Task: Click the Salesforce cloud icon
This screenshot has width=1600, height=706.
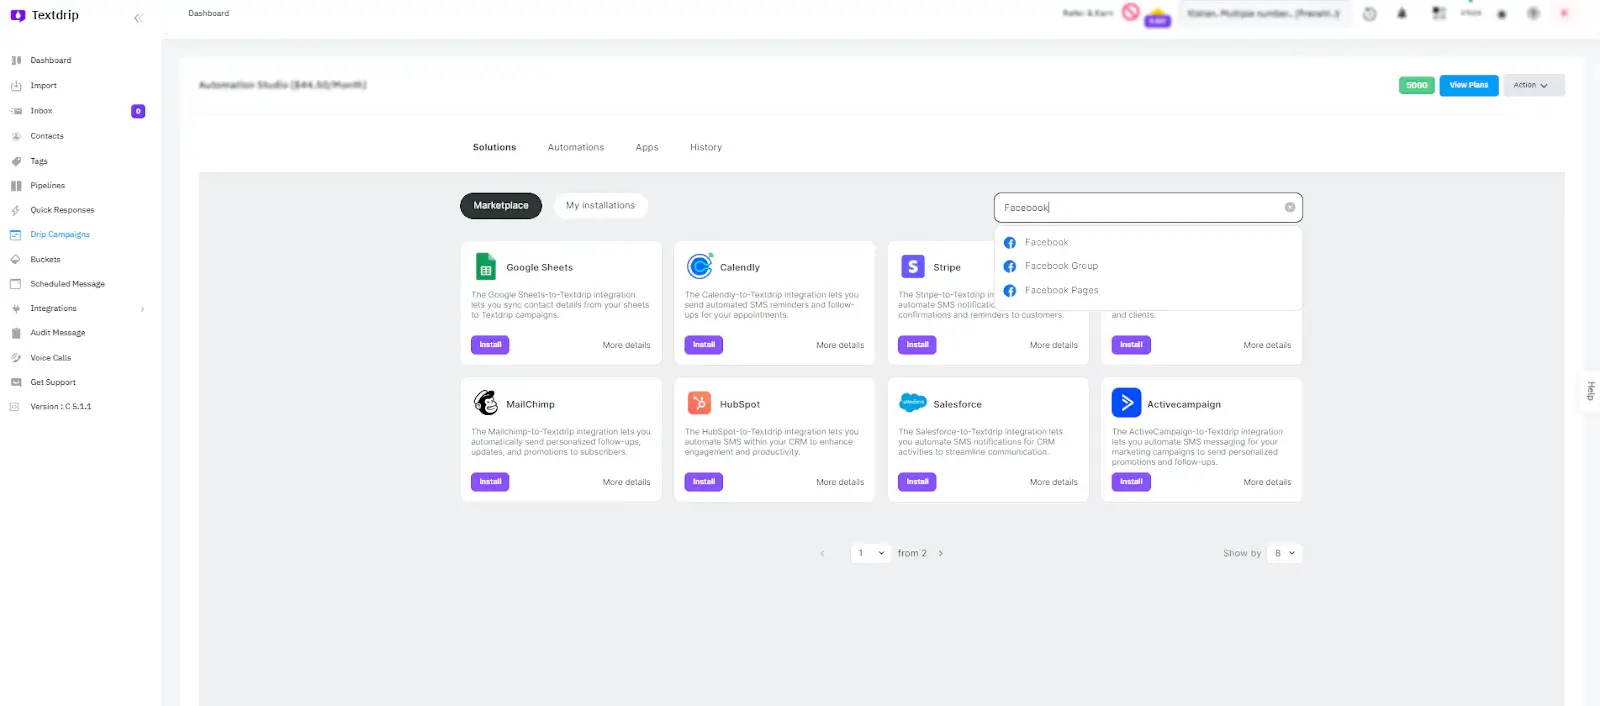Action: [x=913, y=403]
